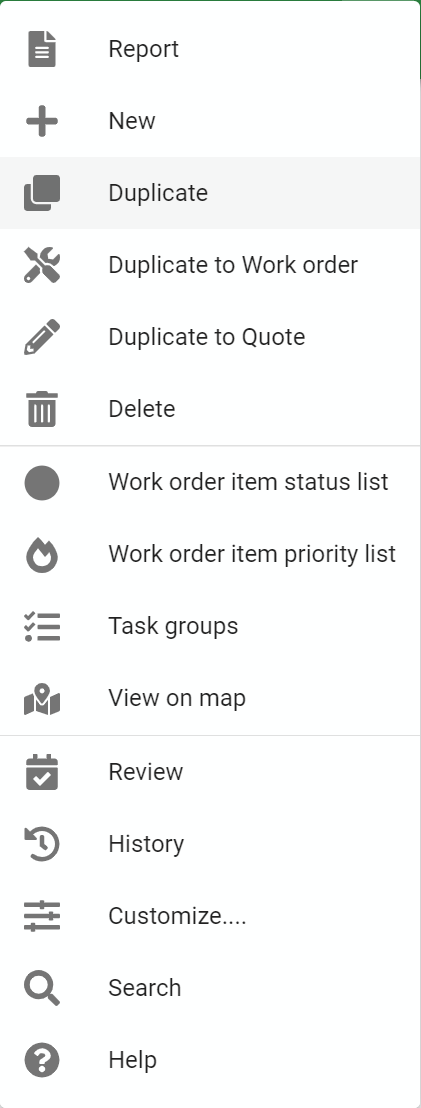
Task: Click the calendar checkmark Review icon
Action: [42, 772]
